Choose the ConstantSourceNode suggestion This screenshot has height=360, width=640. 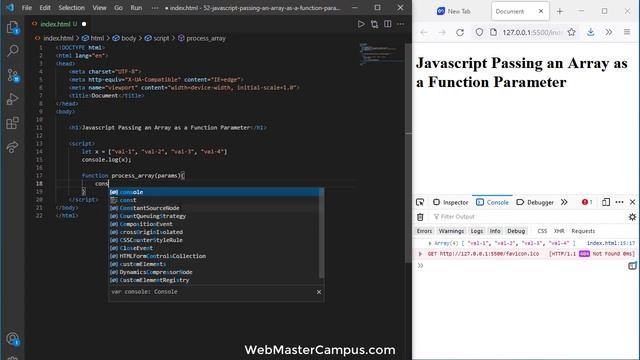point(216,208)
